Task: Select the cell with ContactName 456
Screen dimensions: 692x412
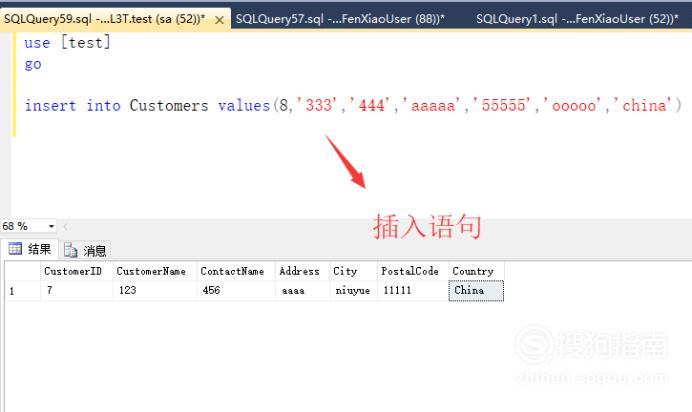Action: [236, 291]
